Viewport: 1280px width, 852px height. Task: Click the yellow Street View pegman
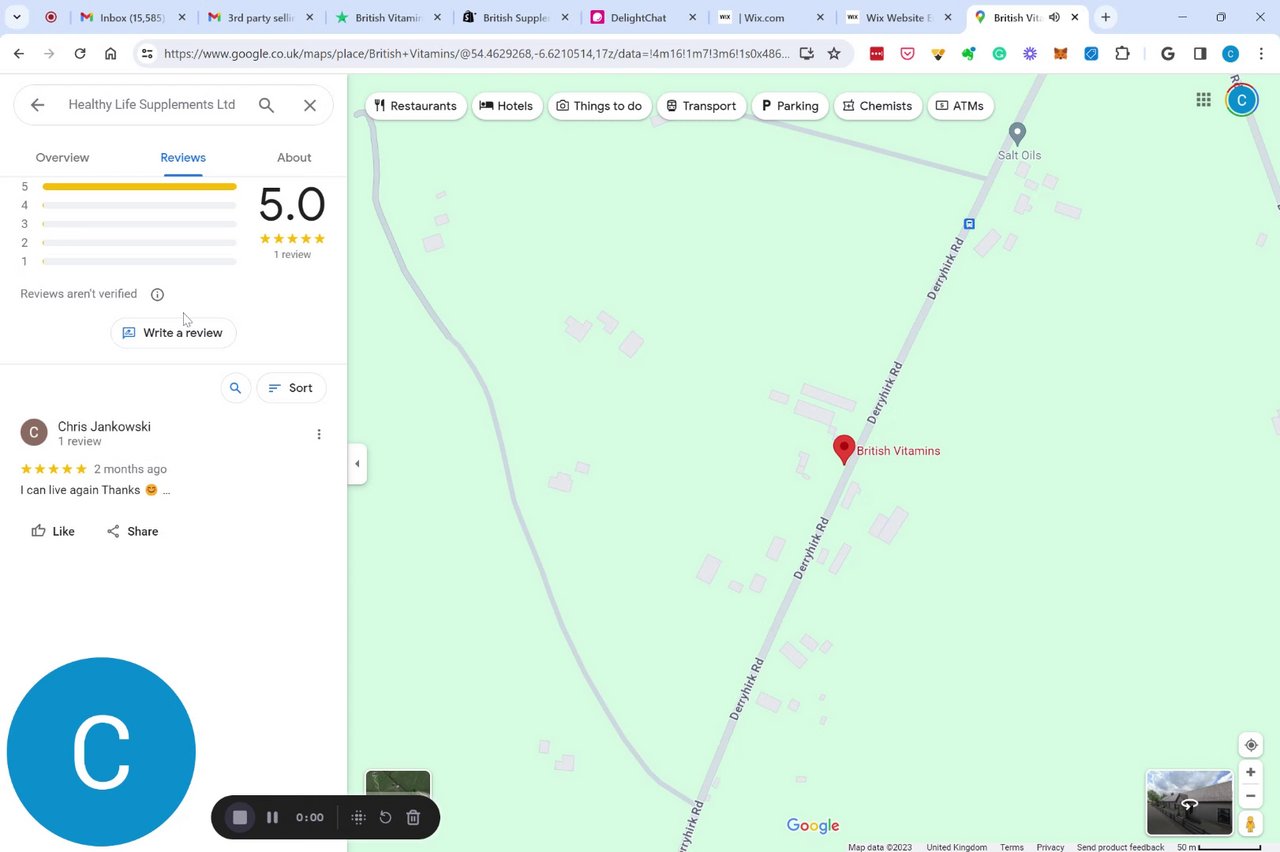pos(1250,824)
